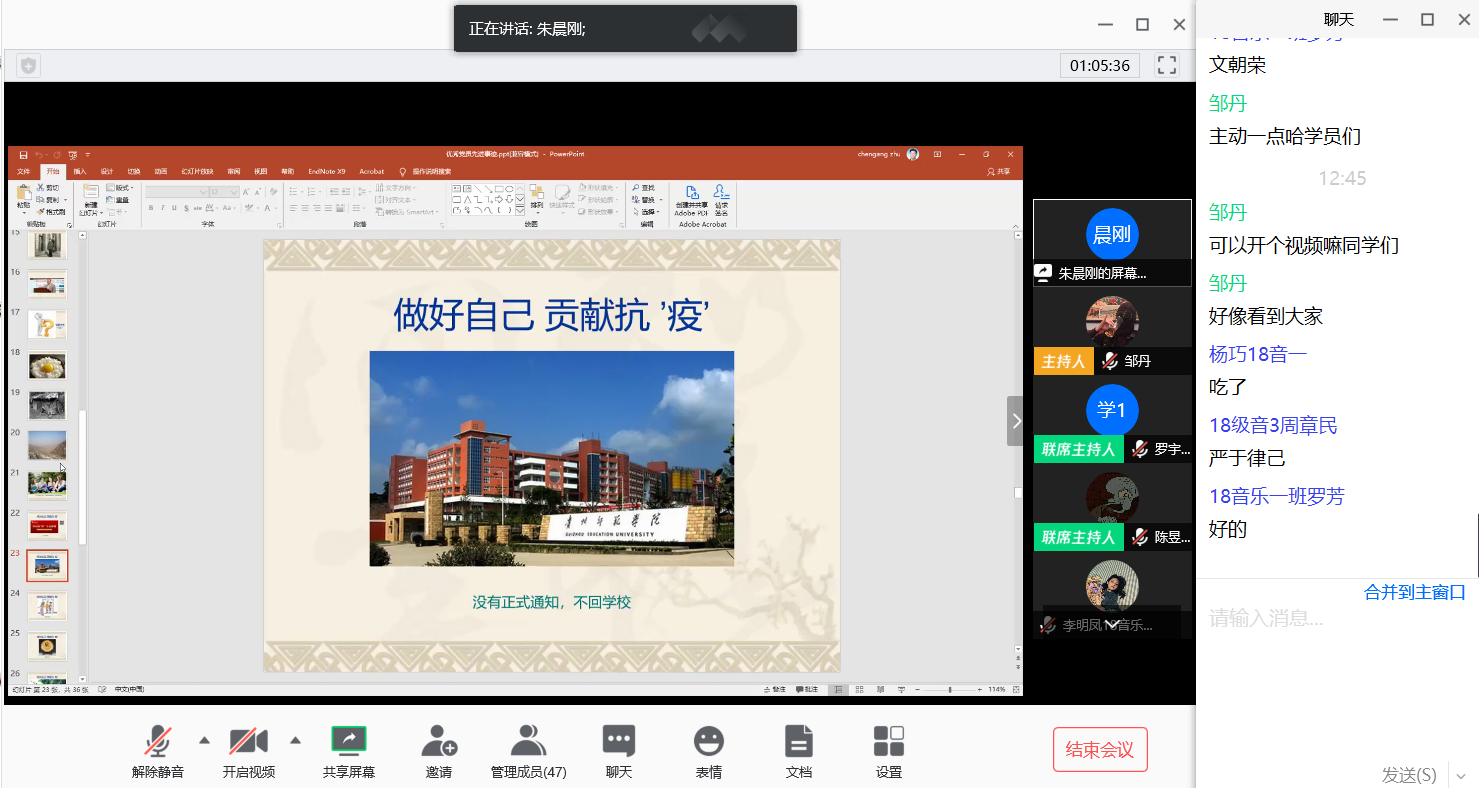1479x788 pixels.
Task: Click the security shield icon
Action: click(x=29, y=66)
